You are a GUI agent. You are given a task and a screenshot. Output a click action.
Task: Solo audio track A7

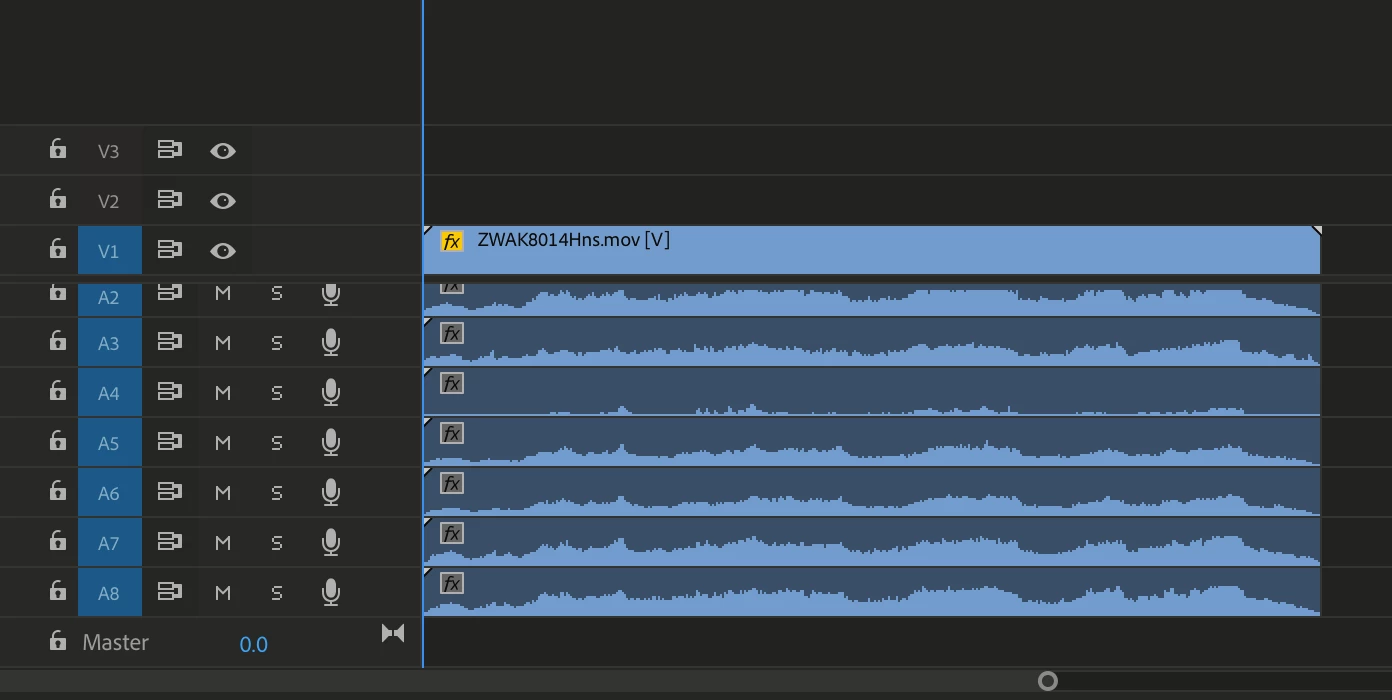277,543
